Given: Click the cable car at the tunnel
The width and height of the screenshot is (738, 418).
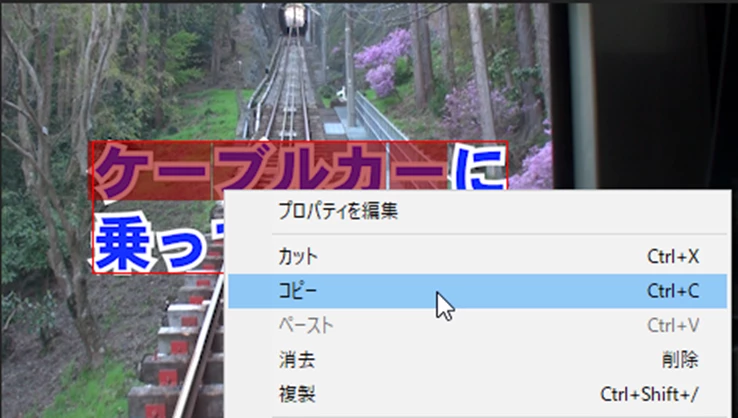Looking at the screenshot, I should (295, 18).
